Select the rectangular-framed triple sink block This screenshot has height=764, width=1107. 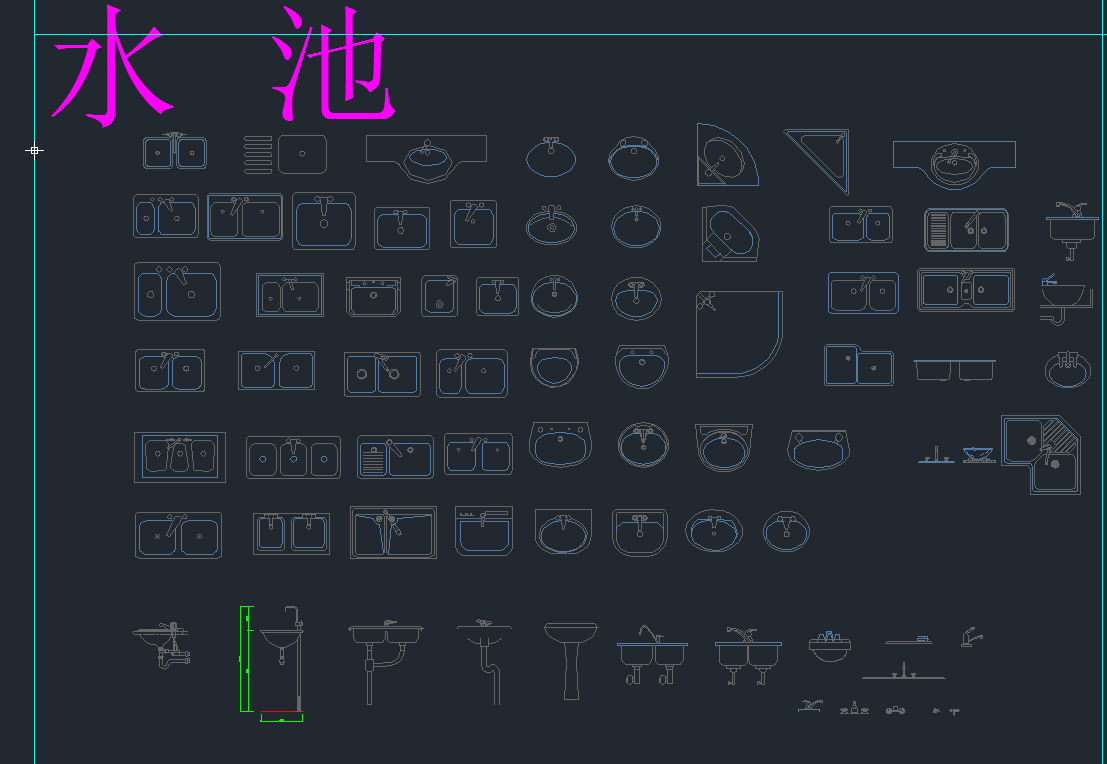[x=180, y=458]
